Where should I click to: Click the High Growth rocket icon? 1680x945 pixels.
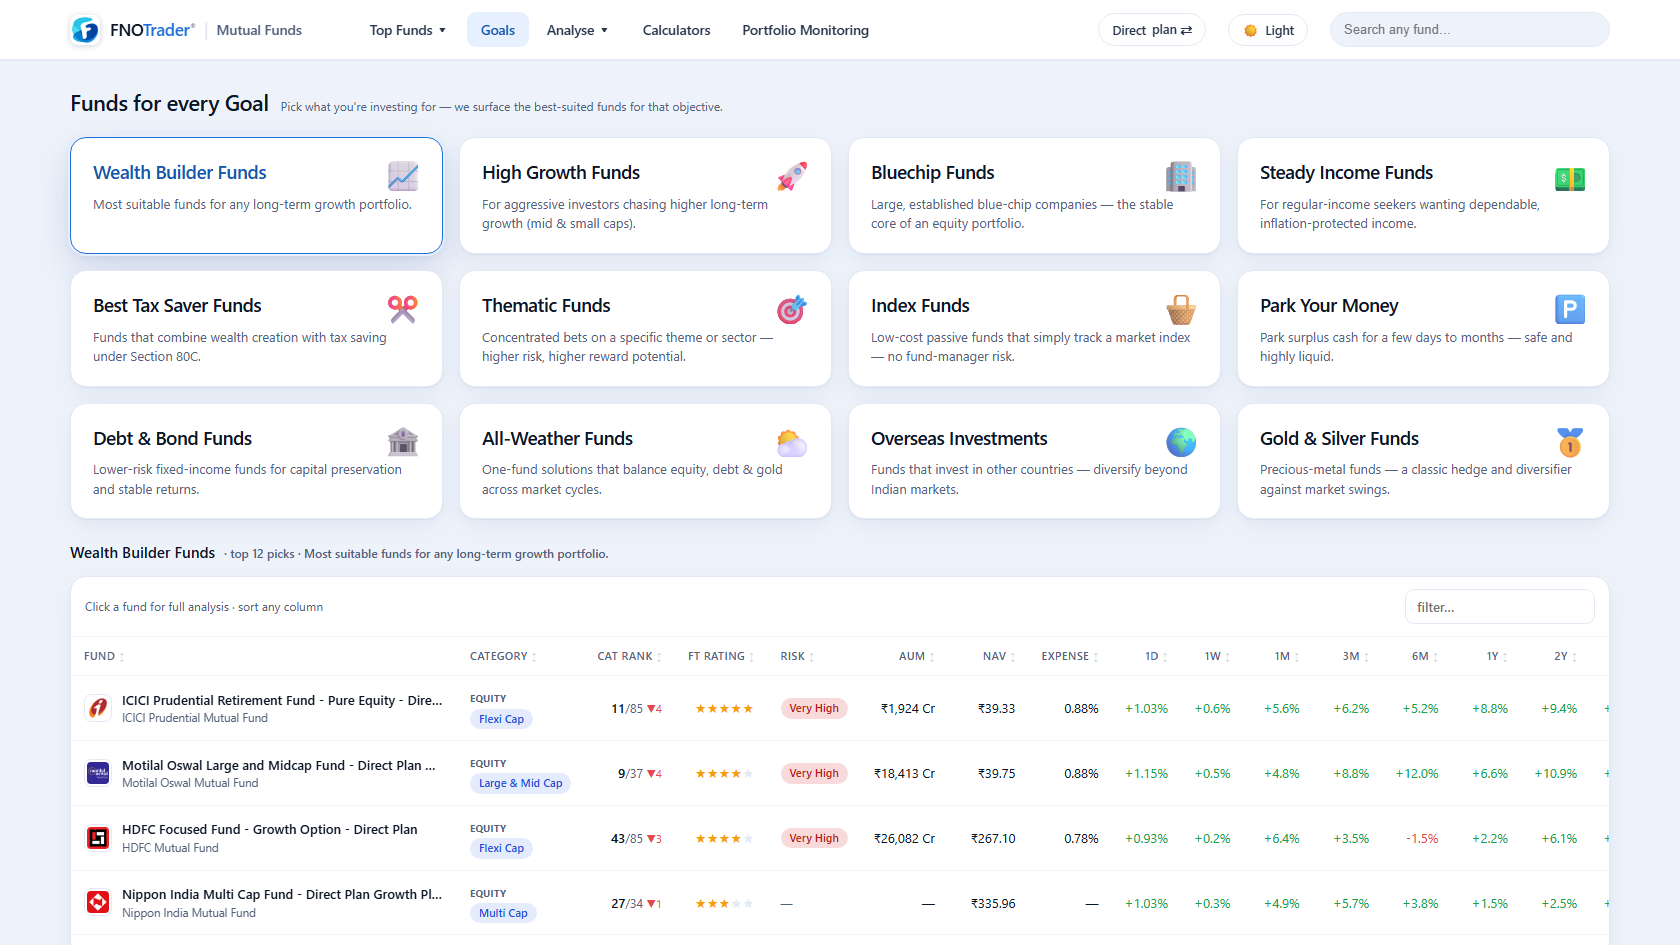[x=792, y=176]
